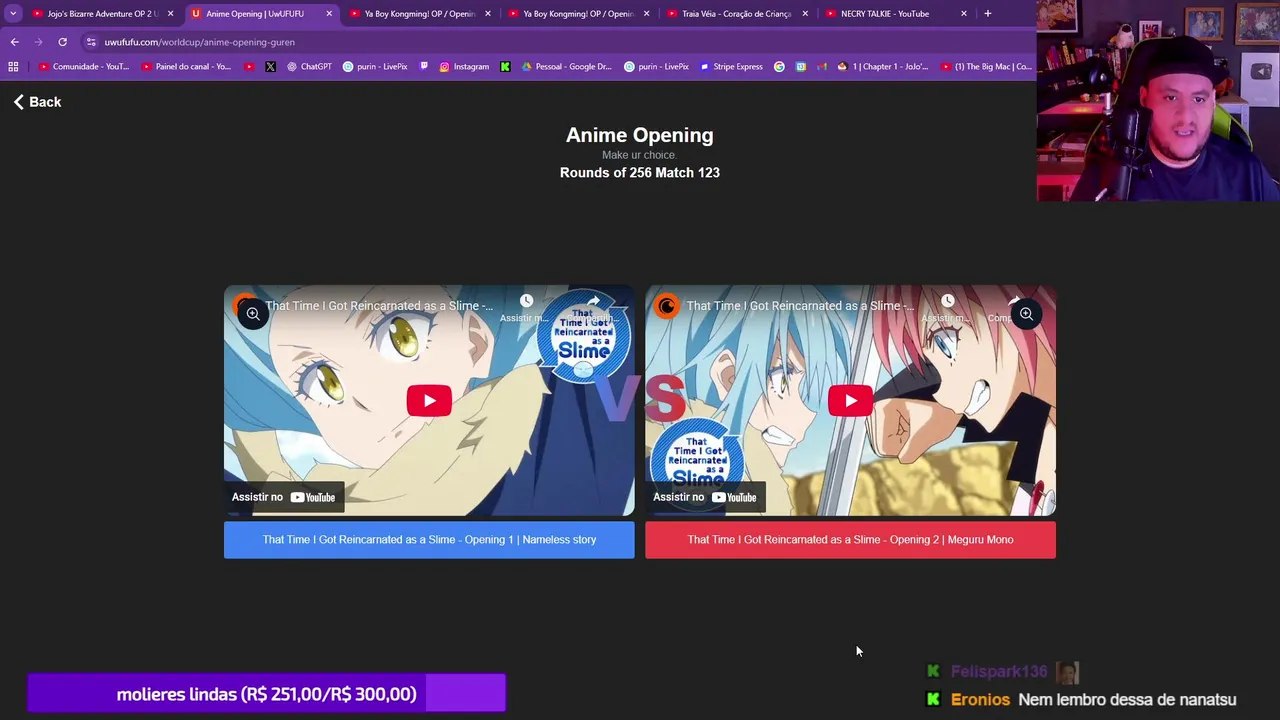Screen dimensions: 1280x720
Task: Click Rounds of 256 Match 123 text
Action: click(x=640, y=173)
